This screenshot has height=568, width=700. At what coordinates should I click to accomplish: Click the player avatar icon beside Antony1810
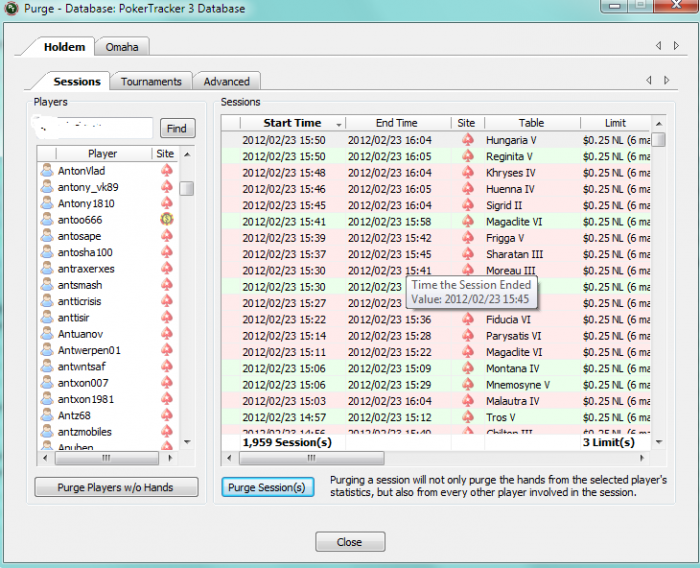(47, 203)
